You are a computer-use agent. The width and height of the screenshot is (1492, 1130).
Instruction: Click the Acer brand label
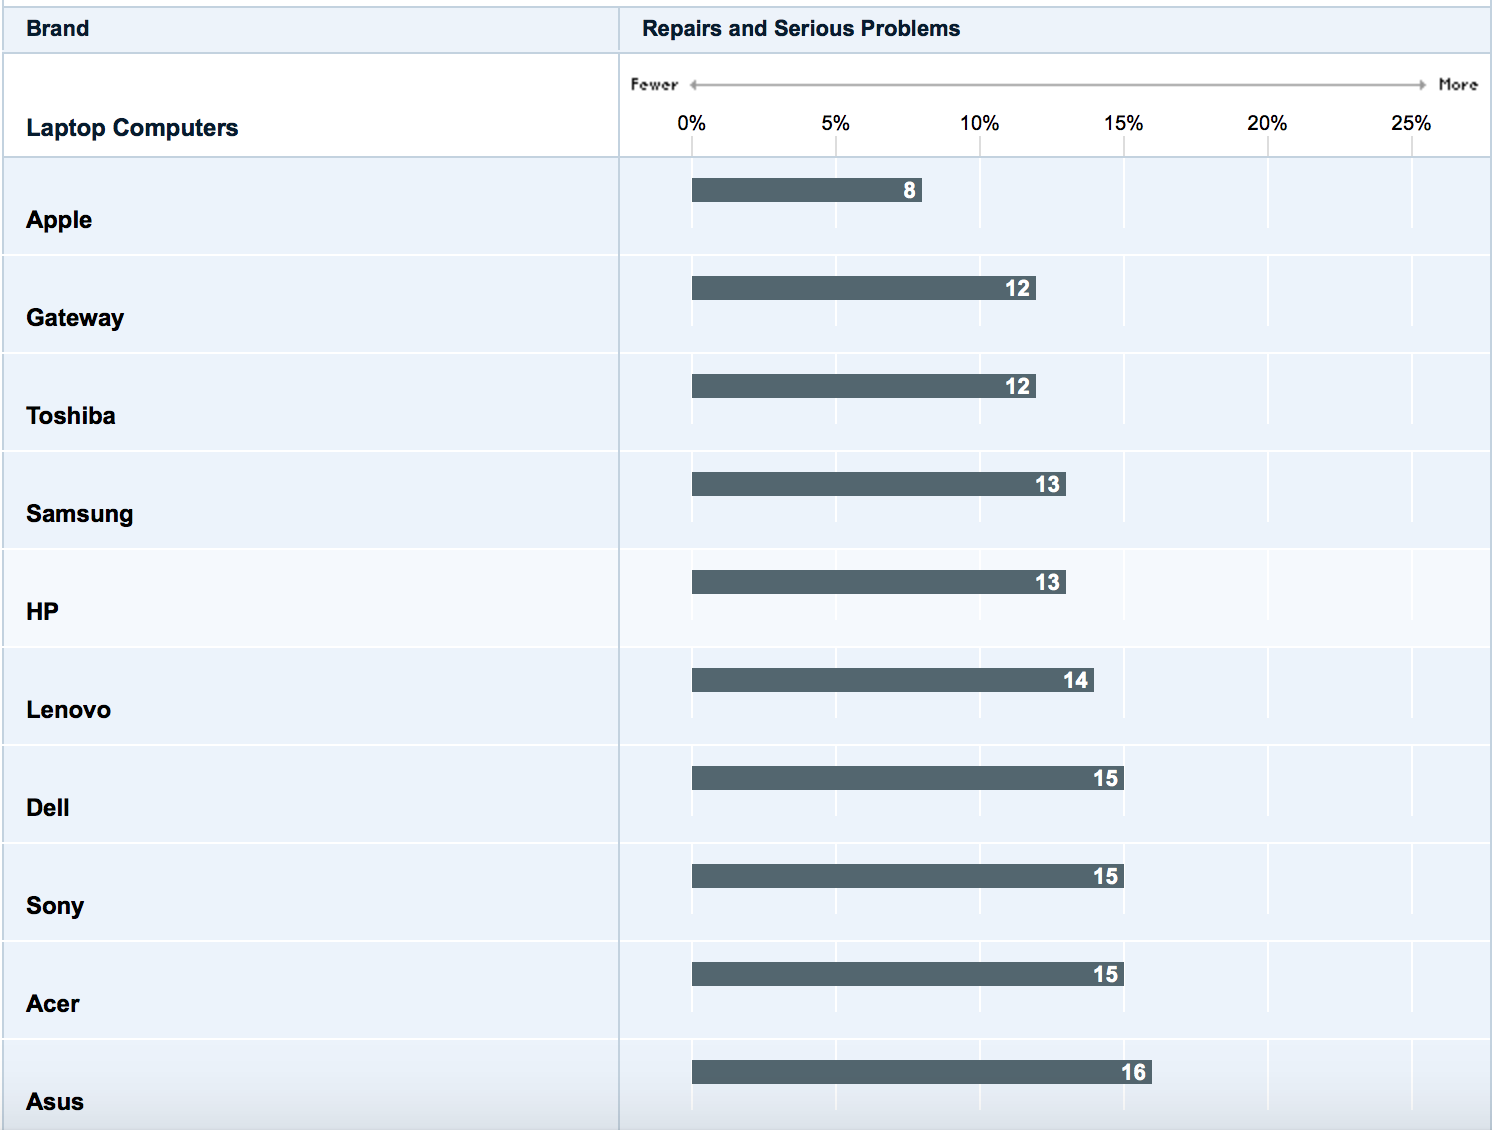click(x=53, y=1004)
